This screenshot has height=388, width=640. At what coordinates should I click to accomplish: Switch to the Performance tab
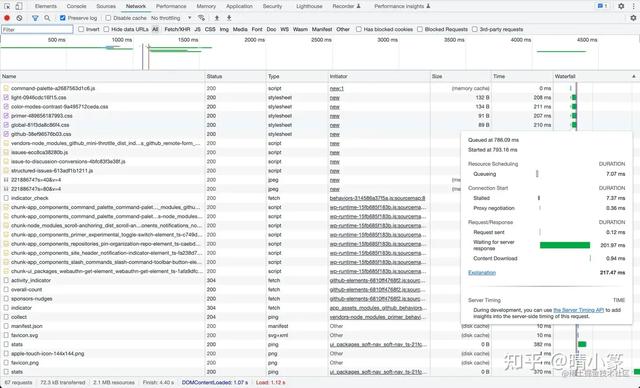point(171,6)
